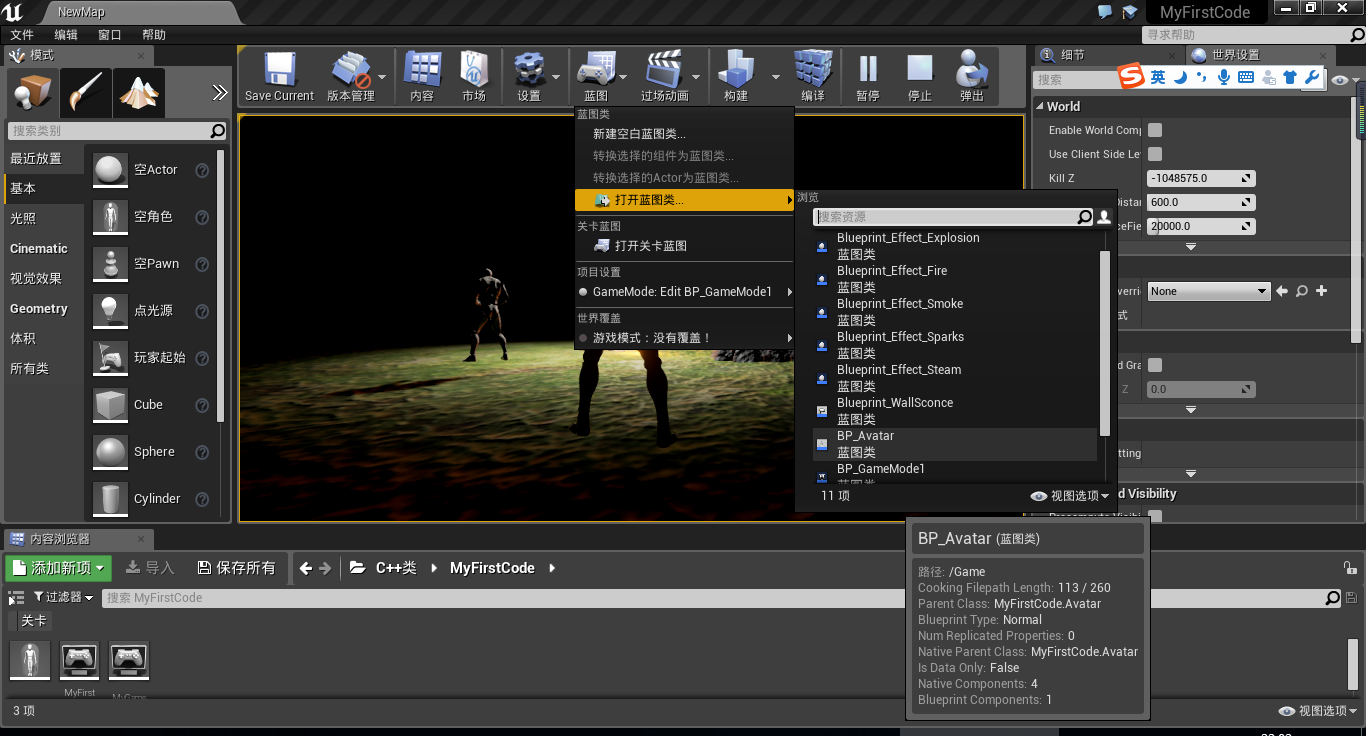The image size is (1366, 736).
Task: Open the Content (内容) browser toolbar icon
Action: 422,70
